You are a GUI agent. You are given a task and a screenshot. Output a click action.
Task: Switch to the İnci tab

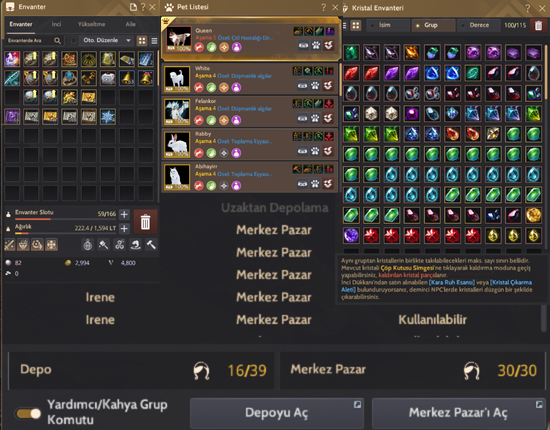click(x=56, y=24)
